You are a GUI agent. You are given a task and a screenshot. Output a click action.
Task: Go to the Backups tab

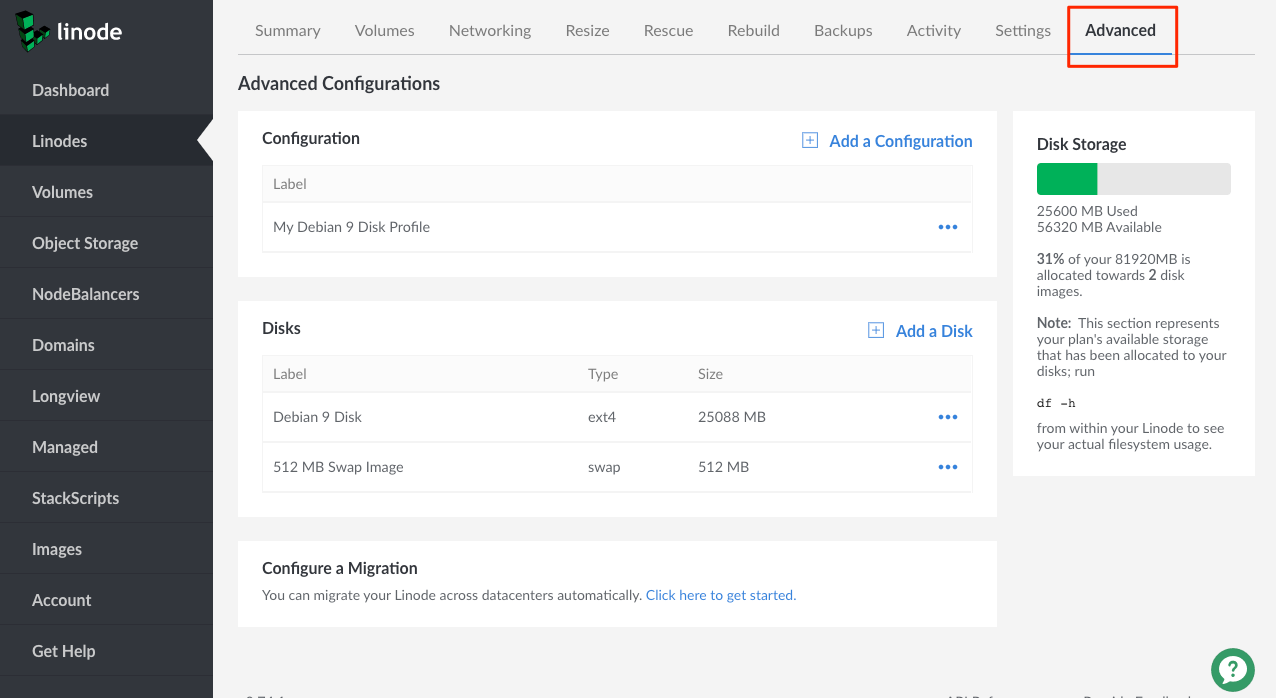coord(843,30)
